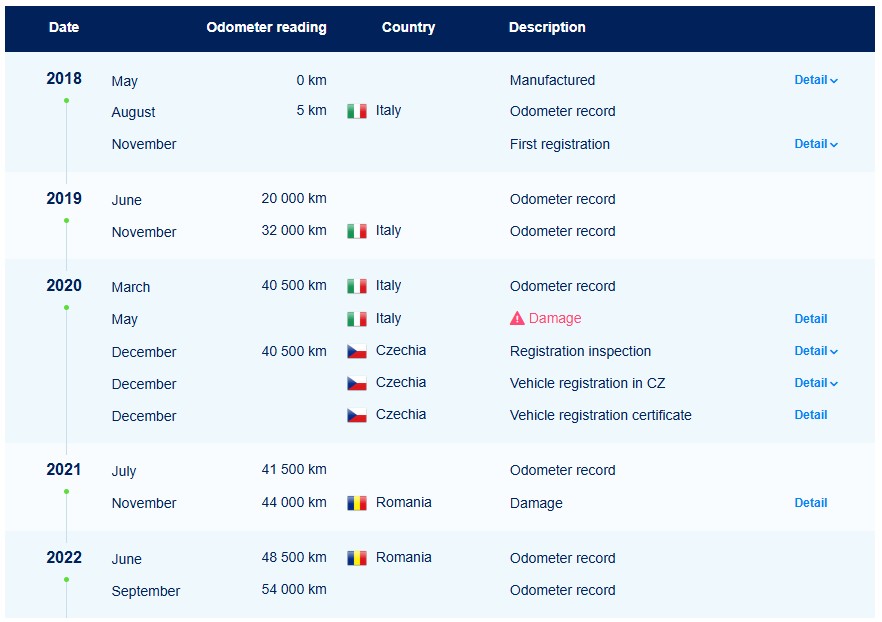The image size is (882, 622).
Task: Expand Detail for Registration inspection
Action: pos(816,351)
